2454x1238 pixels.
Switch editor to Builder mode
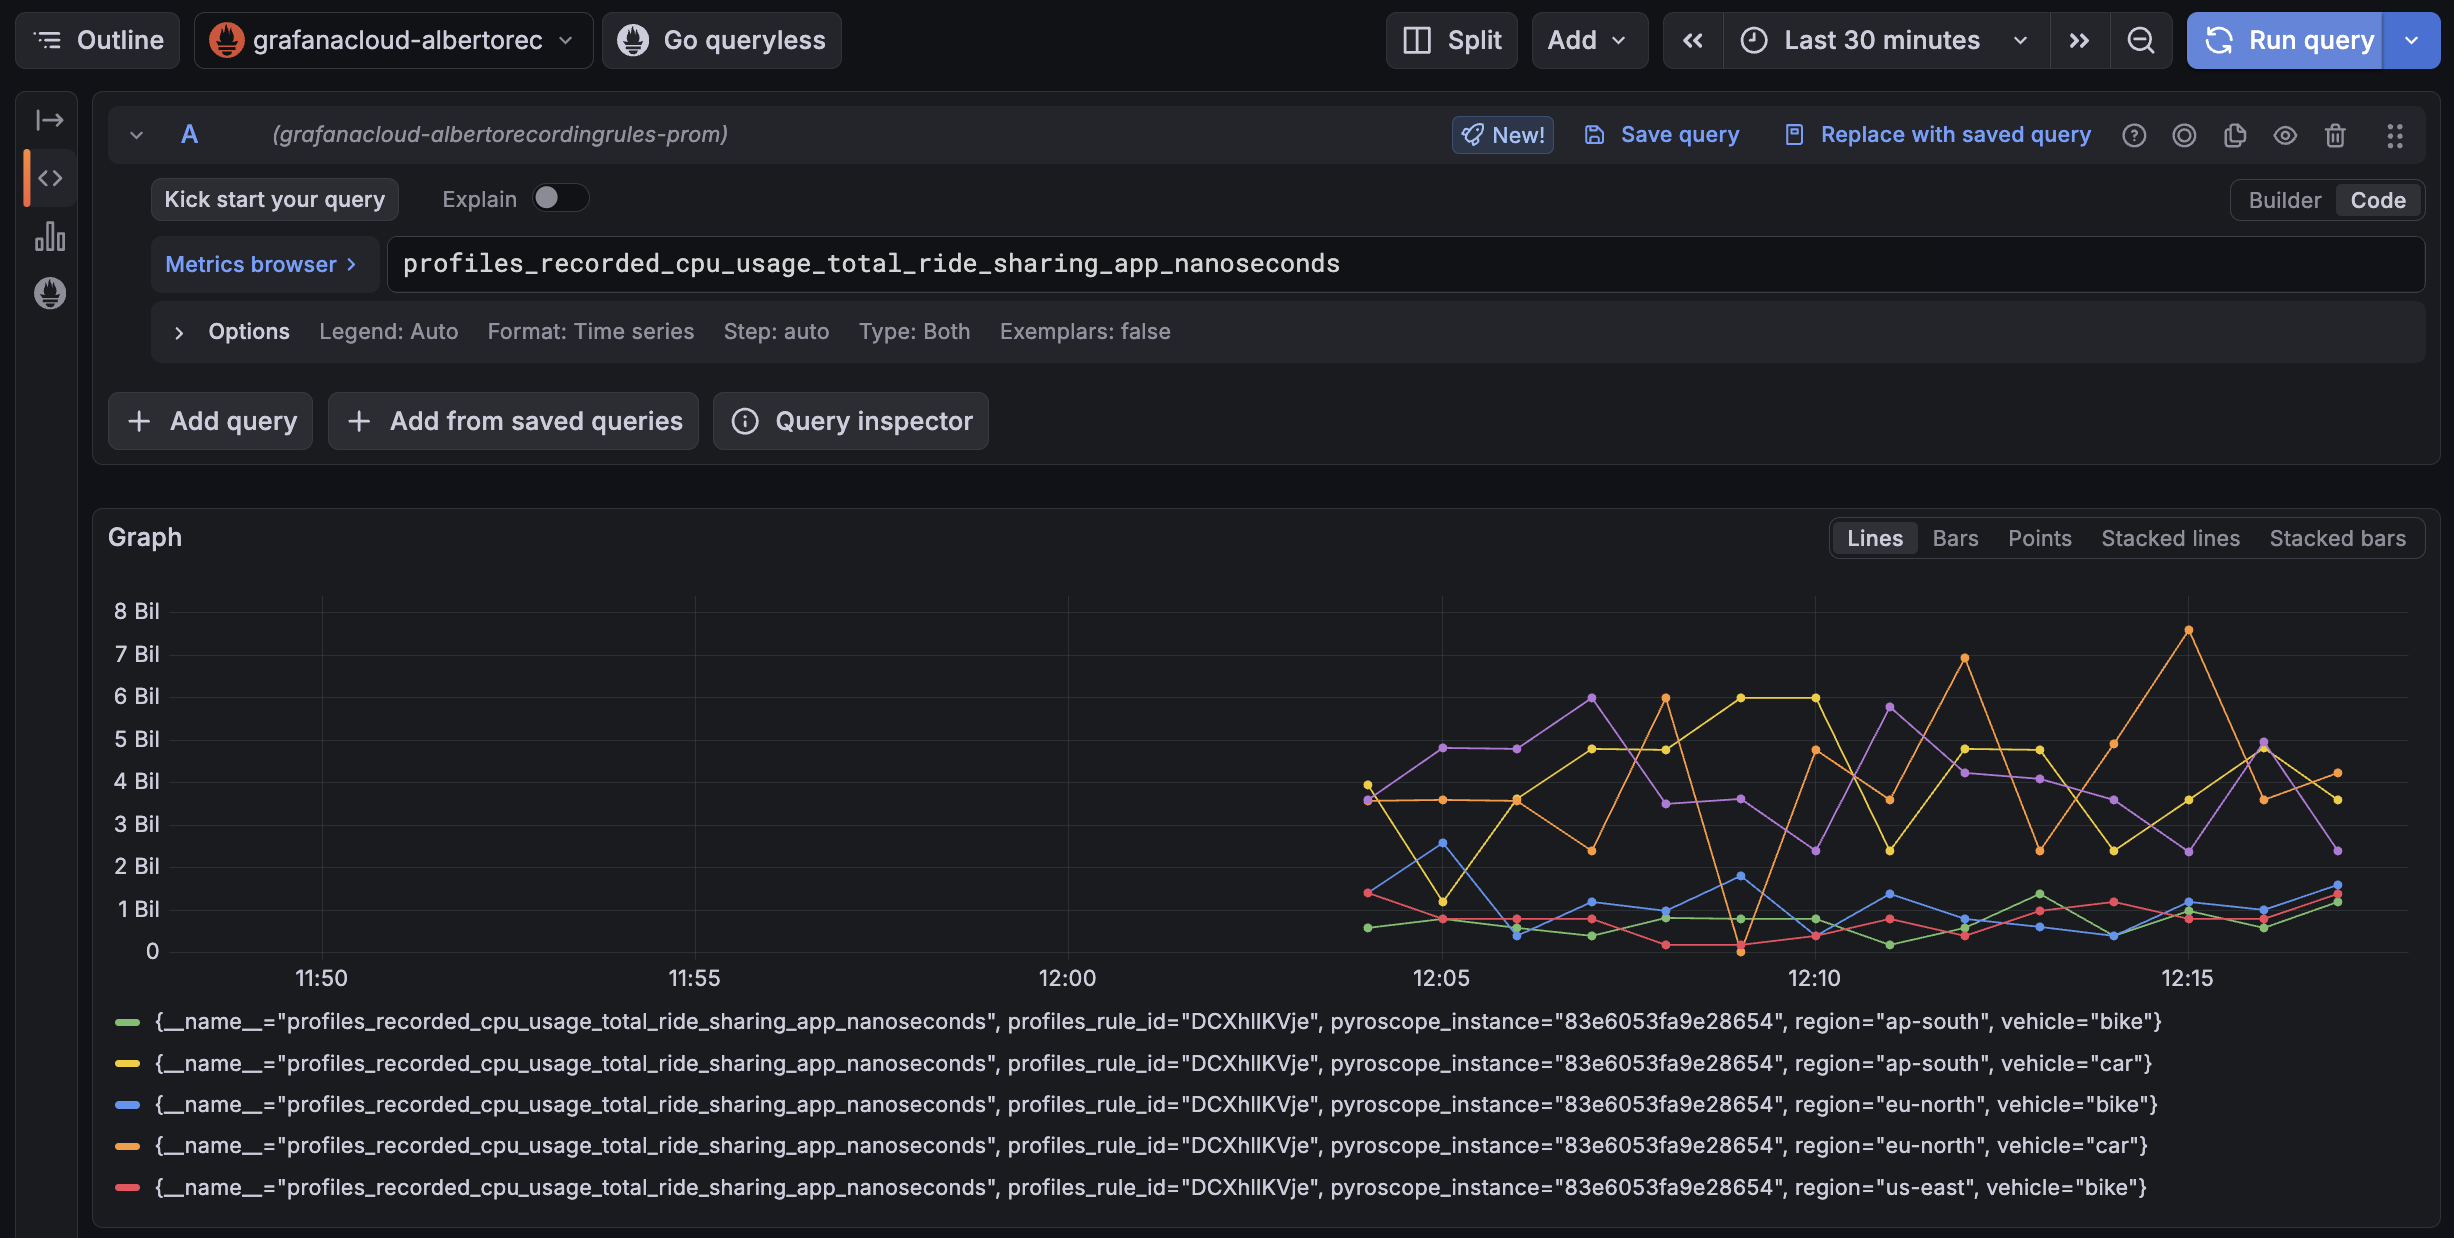pos(2284,200)
